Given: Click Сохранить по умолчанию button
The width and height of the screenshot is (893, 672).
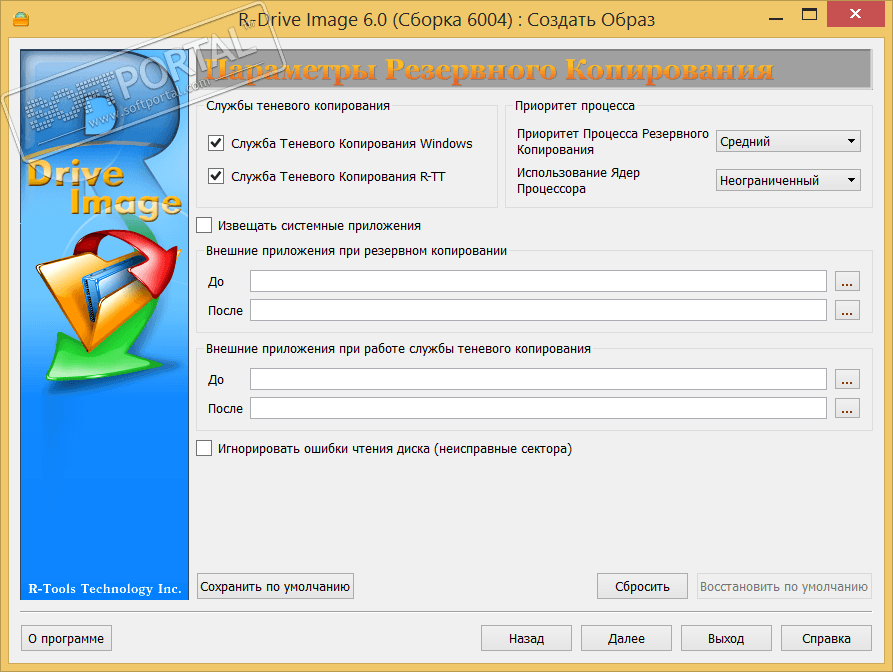Looking at the screenshot, I should pyautogui.click(x=275, y=586).
